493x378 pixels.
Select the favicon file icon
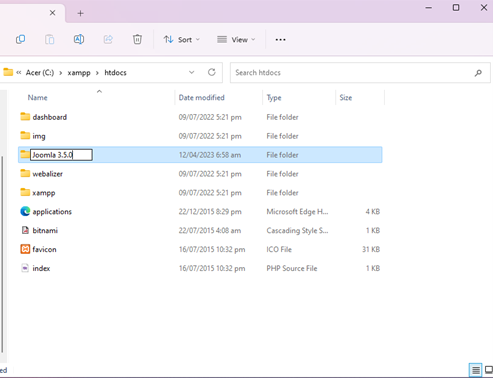click(25, 249)
